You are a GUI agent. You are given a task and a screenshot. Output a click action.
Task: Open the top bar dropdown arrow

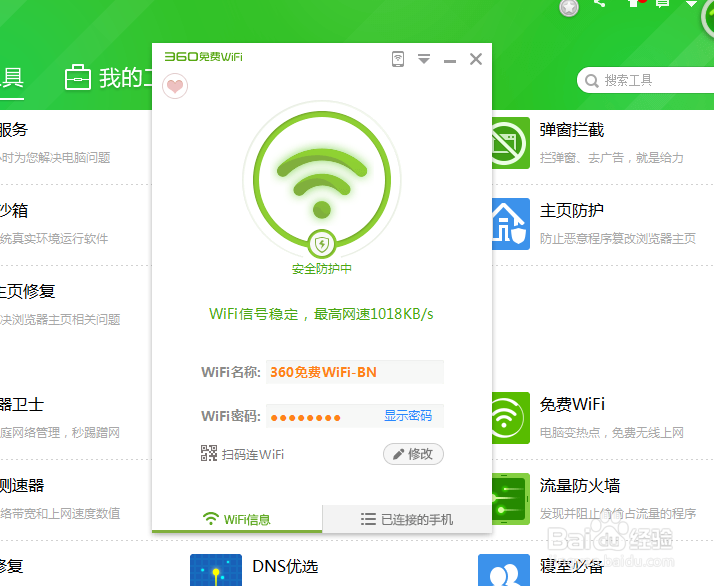coord(691,4)
